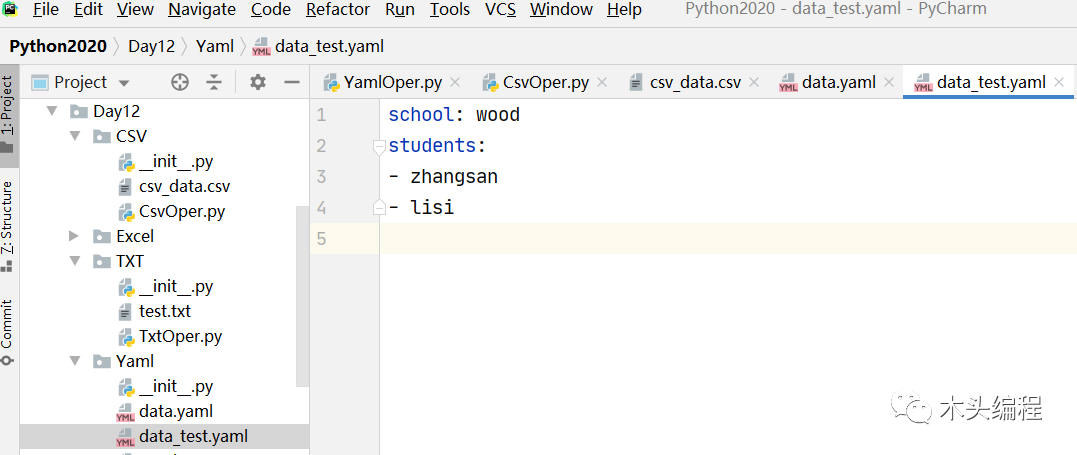Close the csv_data.csv editor tab
Screen dimensions: 1077x455
coord(753,83)
